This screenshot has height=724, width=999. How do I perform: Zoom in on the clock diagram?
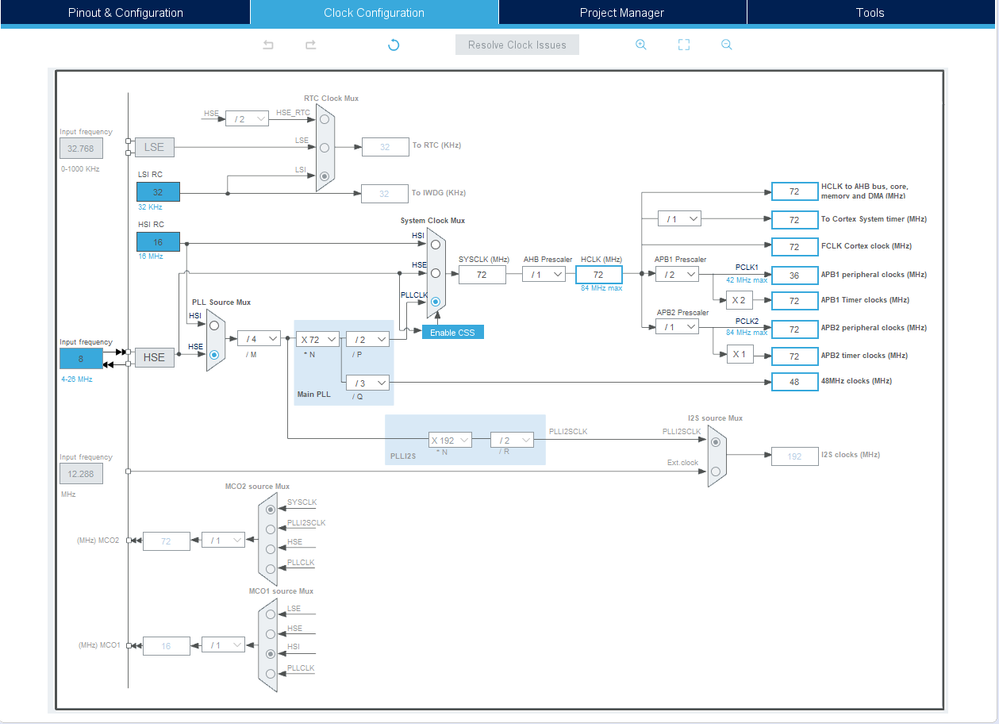[641, 45]
